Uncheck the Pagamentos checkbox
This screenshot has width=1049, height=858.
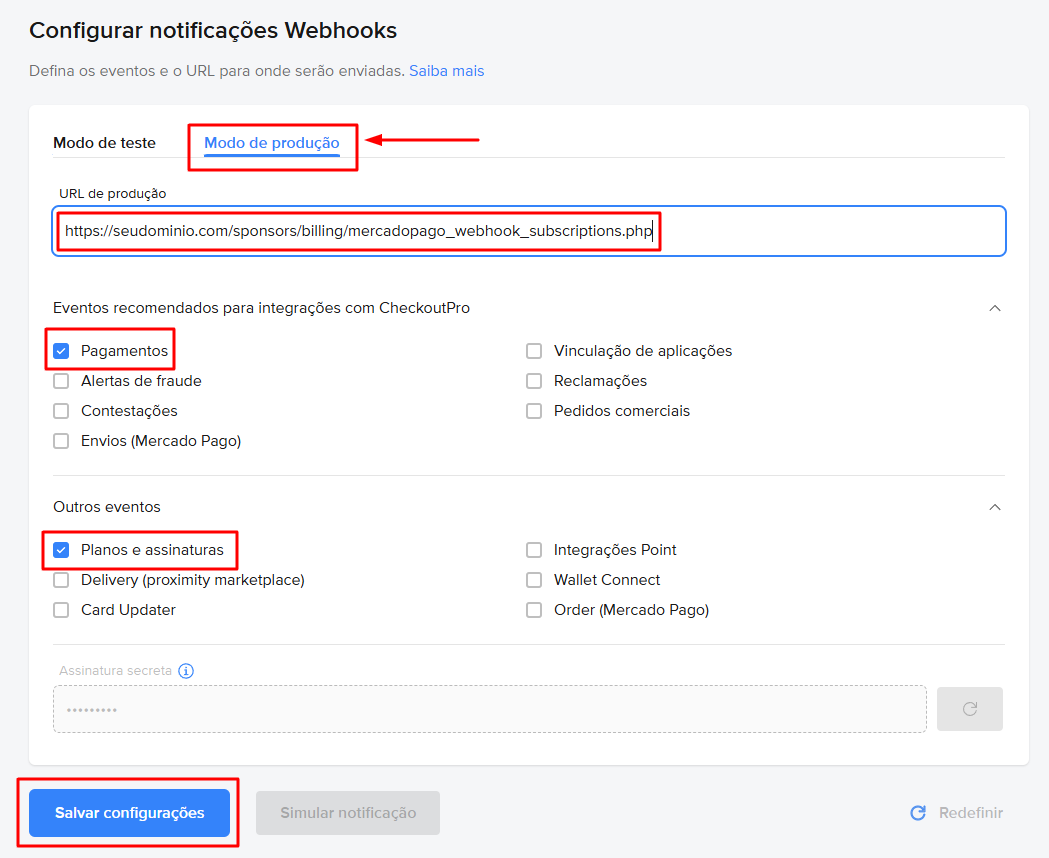61,351
